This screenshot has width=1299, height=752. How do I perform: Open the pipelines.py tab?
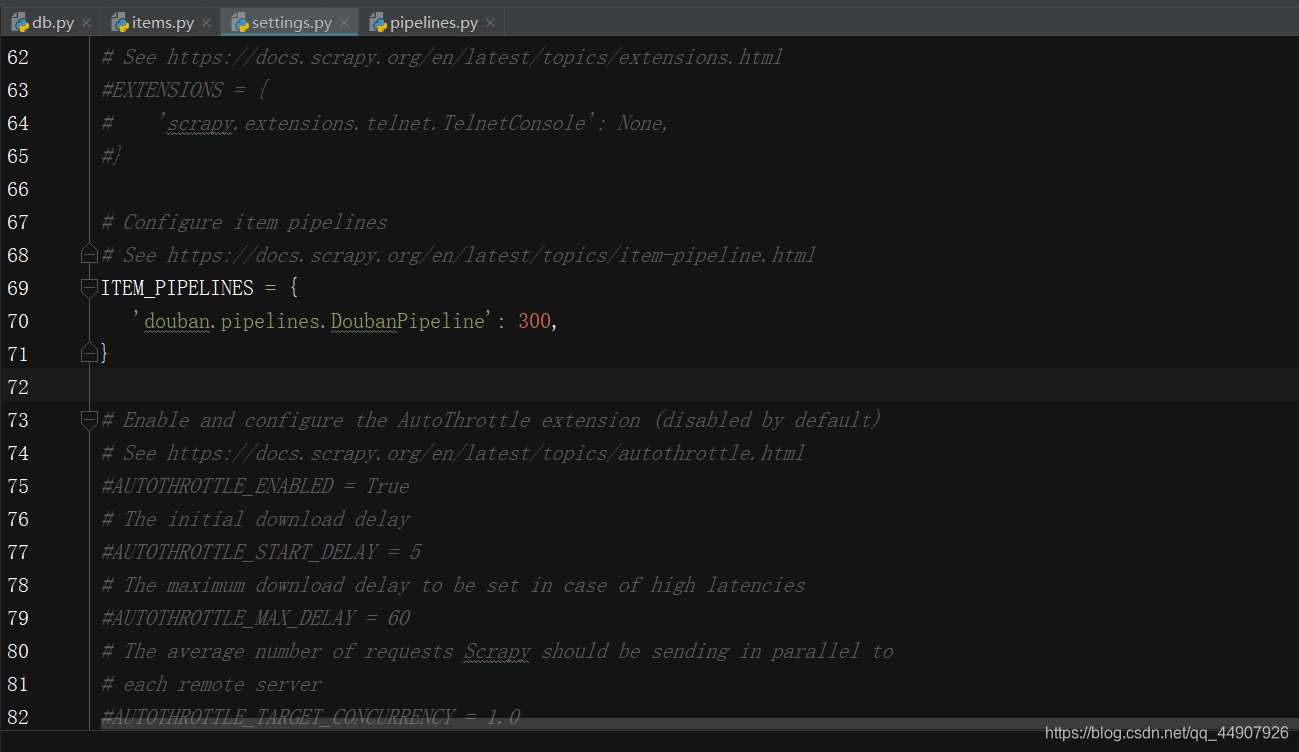pos(433,22)
